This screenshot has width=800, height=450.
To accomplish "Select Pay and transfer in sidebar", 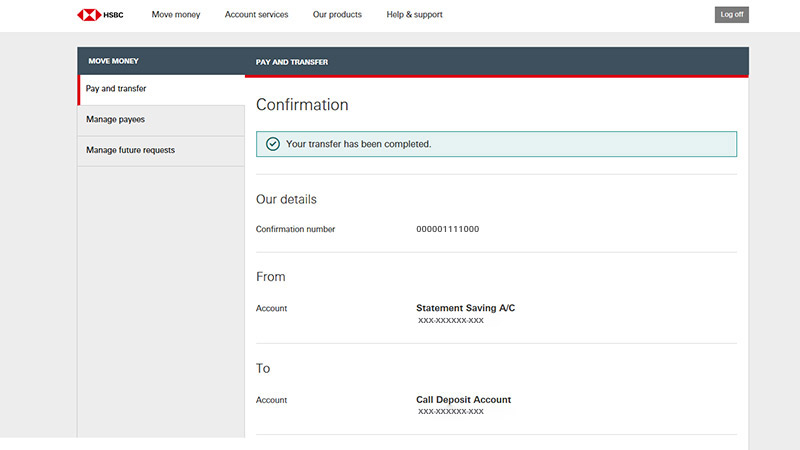I will (x=161, y=89).
